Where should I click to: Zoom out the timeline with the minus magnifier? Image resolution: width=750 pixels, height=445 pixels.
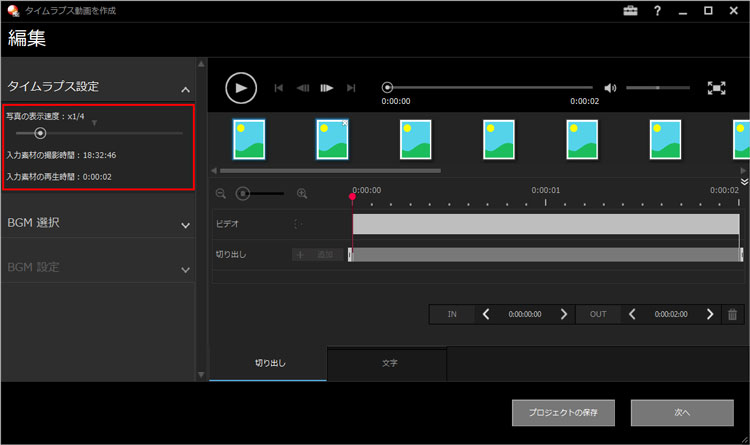(221, 193)
